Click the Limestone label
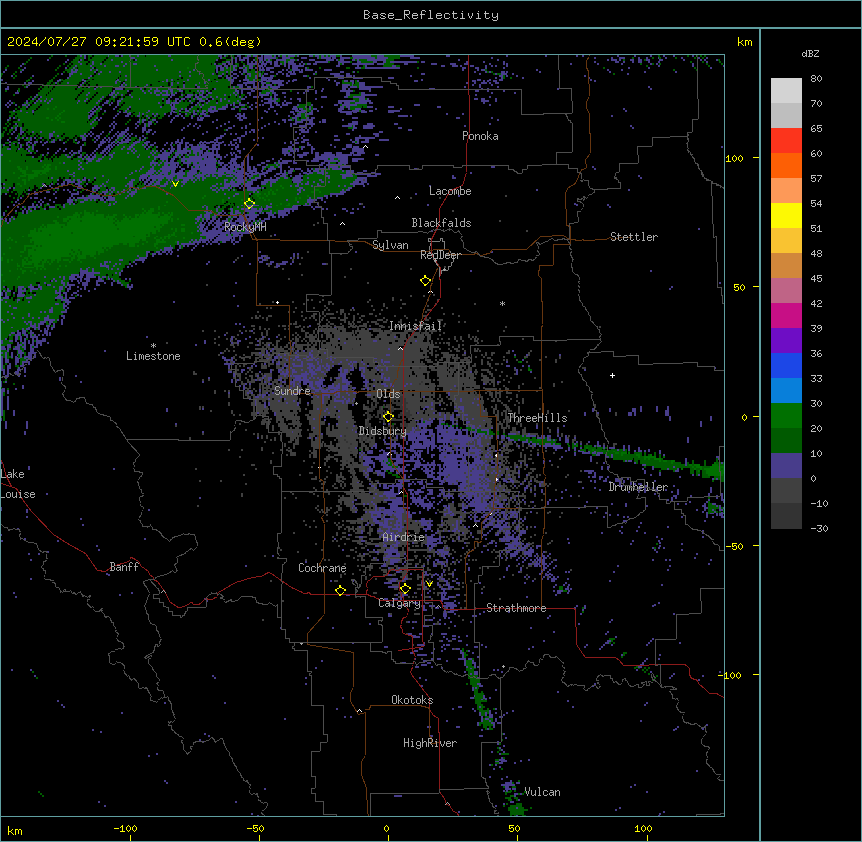 (x=153, y=356)
